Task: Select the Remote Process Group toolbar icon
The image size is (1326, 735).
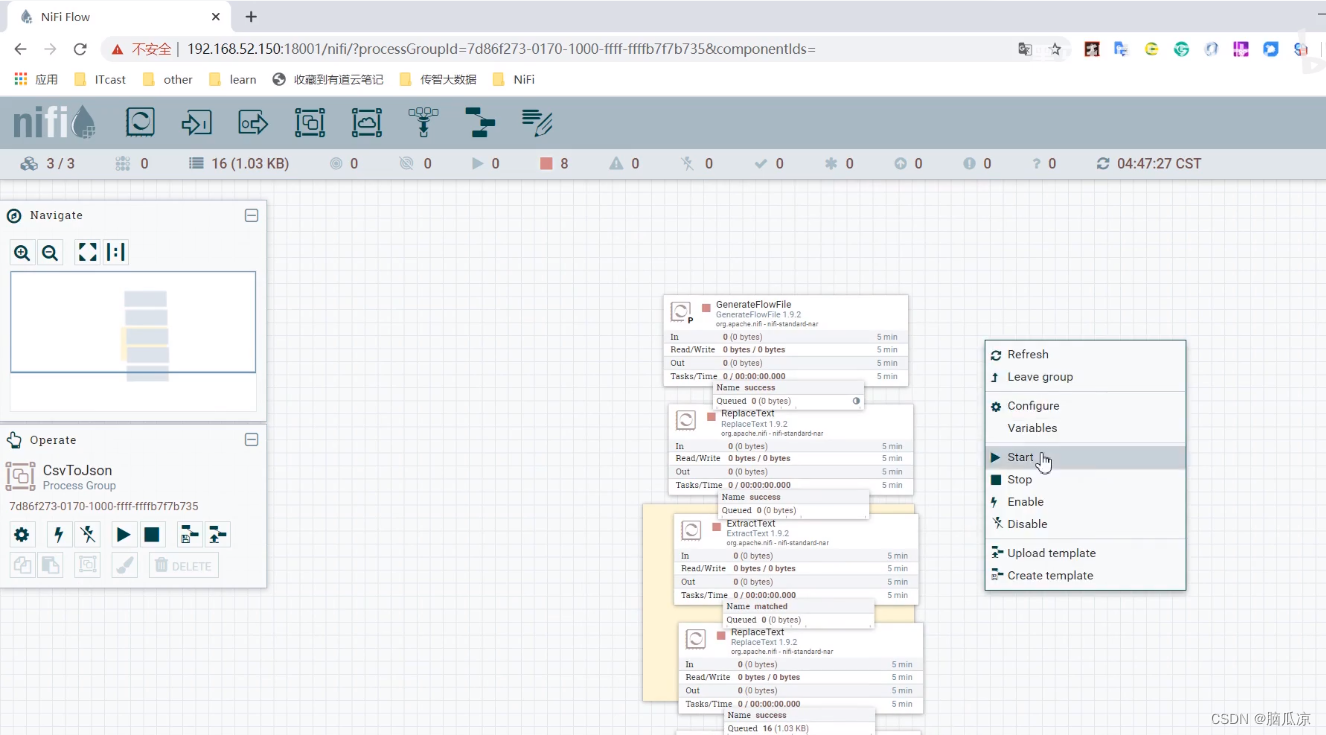Action: point(367,123)
